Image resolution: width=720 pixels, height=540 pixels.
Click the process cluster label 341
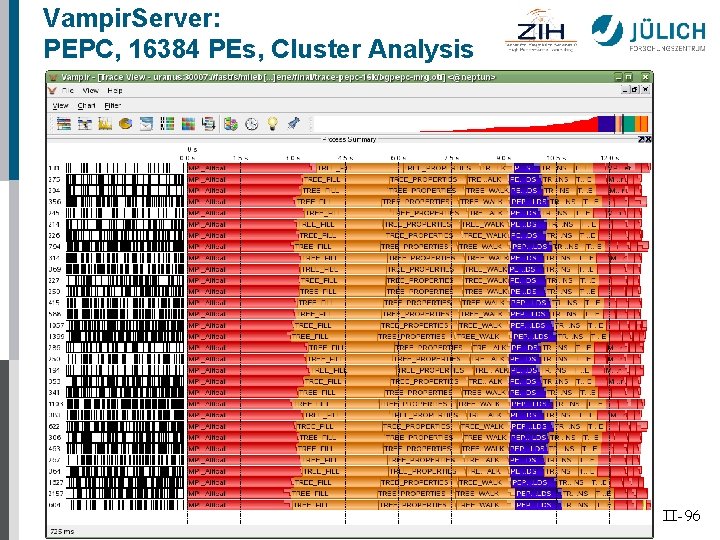54,393
